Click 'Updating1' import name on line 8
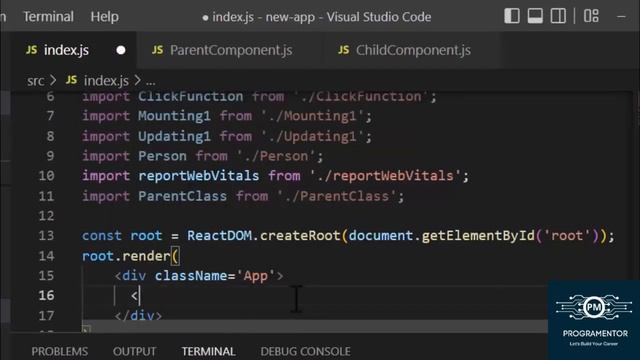The image size is (640, 360). coord(174,136)
